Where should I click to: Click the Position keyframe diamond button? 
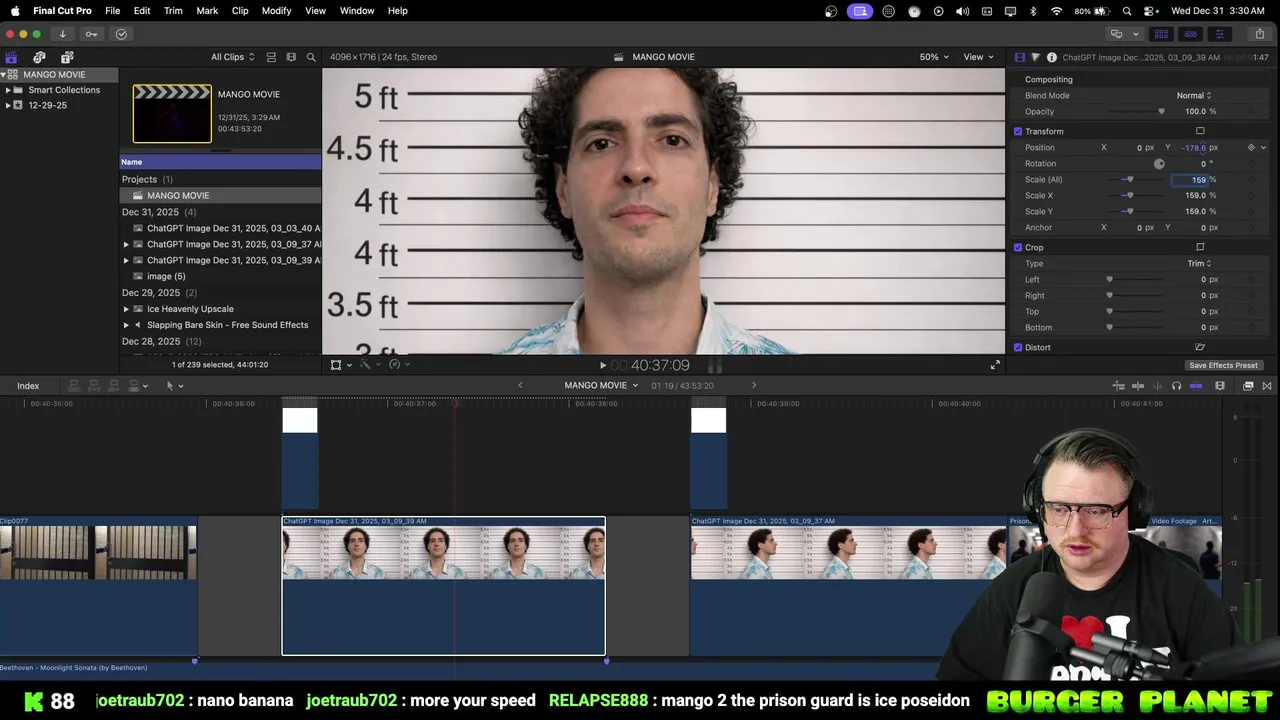(1251, 147)
